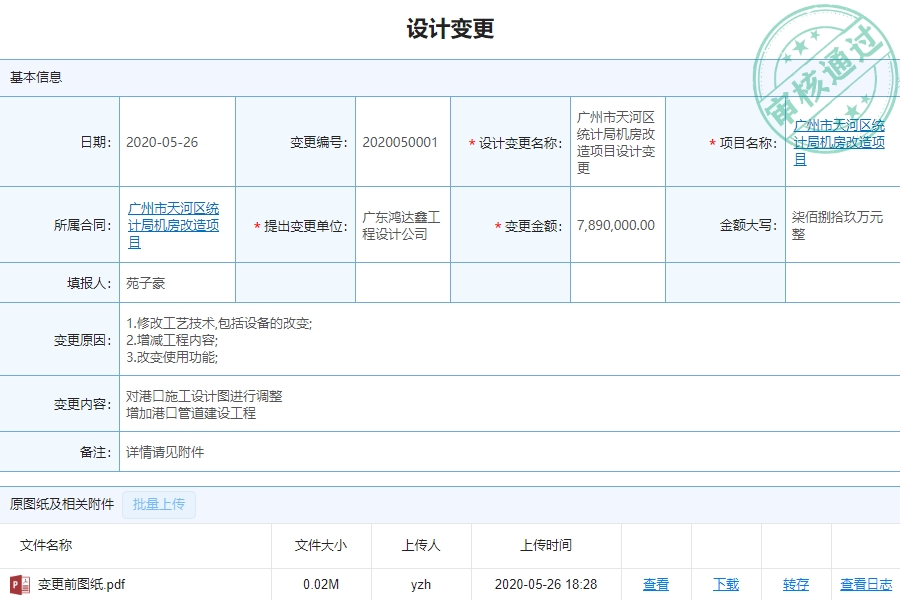Click the remark text 详情请见附件
Viewport: 900px width, 600px height.
tap(165, 452)
